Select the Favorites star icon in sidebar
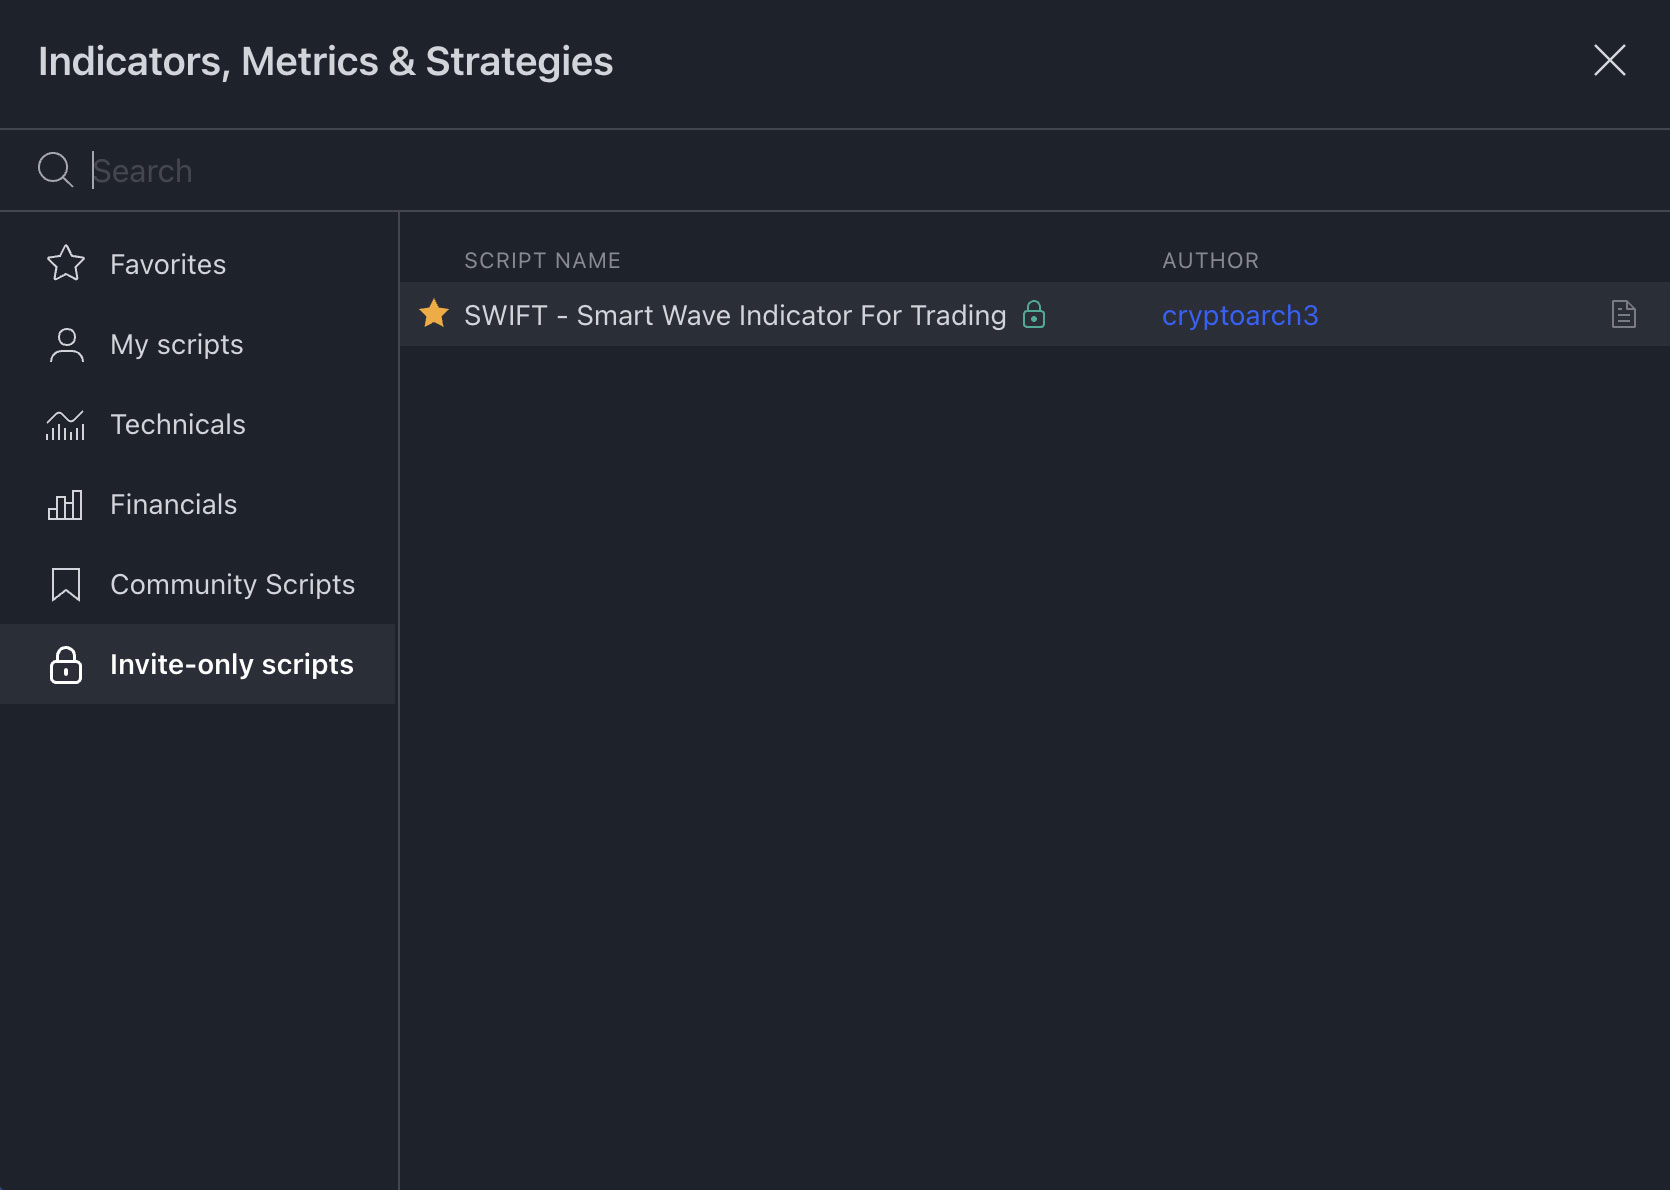 pyautogui.click(x=64, y=263)
